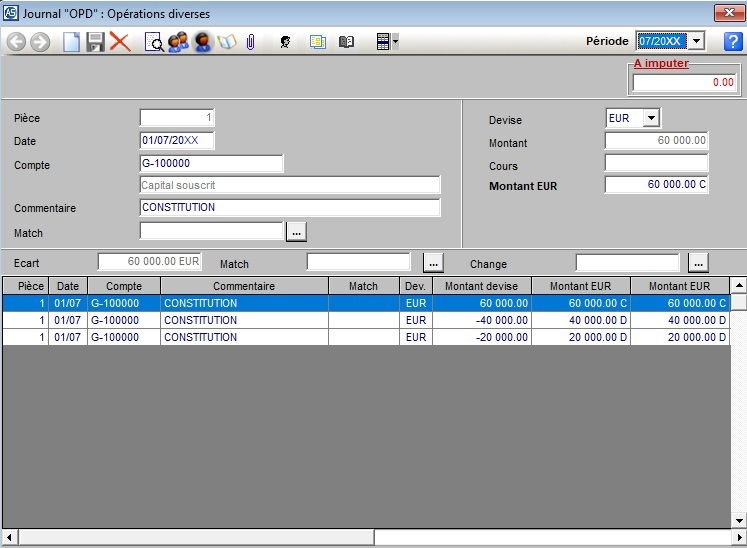Open the calculator icon's dropdown arrow
The width and height of the screenshot is (747, 548).
click(x=396, y=42)
